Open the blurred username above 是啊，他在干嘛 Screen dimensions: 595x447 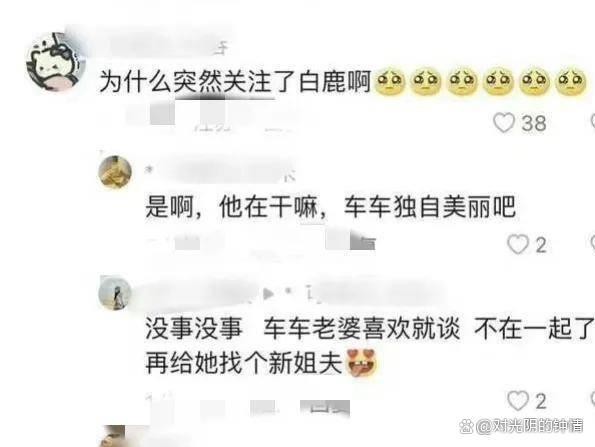tap(220, 172)
